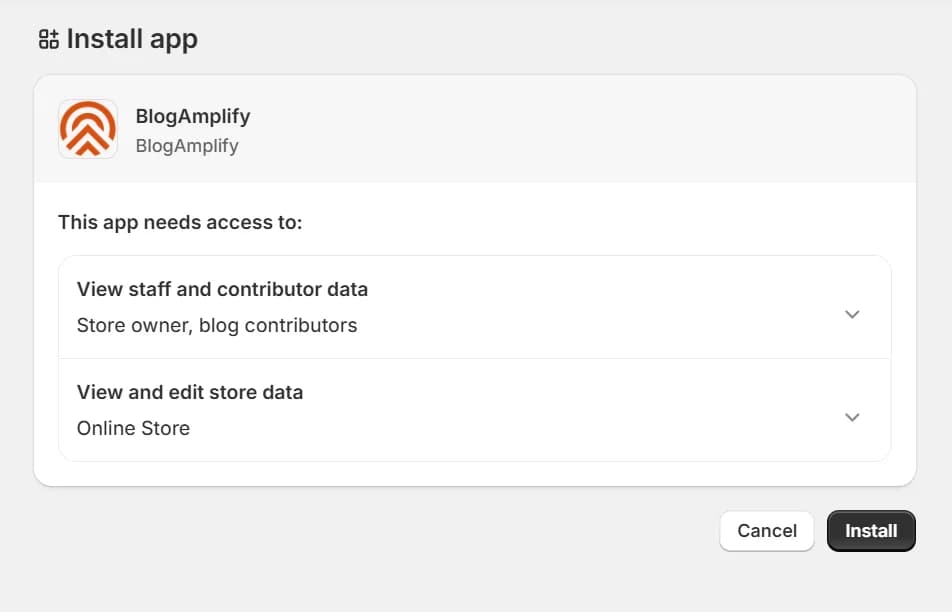Viewport: 952px width, 612px height.
Task: Open the chevron beside Online Store permission
Action: [852, 417]
